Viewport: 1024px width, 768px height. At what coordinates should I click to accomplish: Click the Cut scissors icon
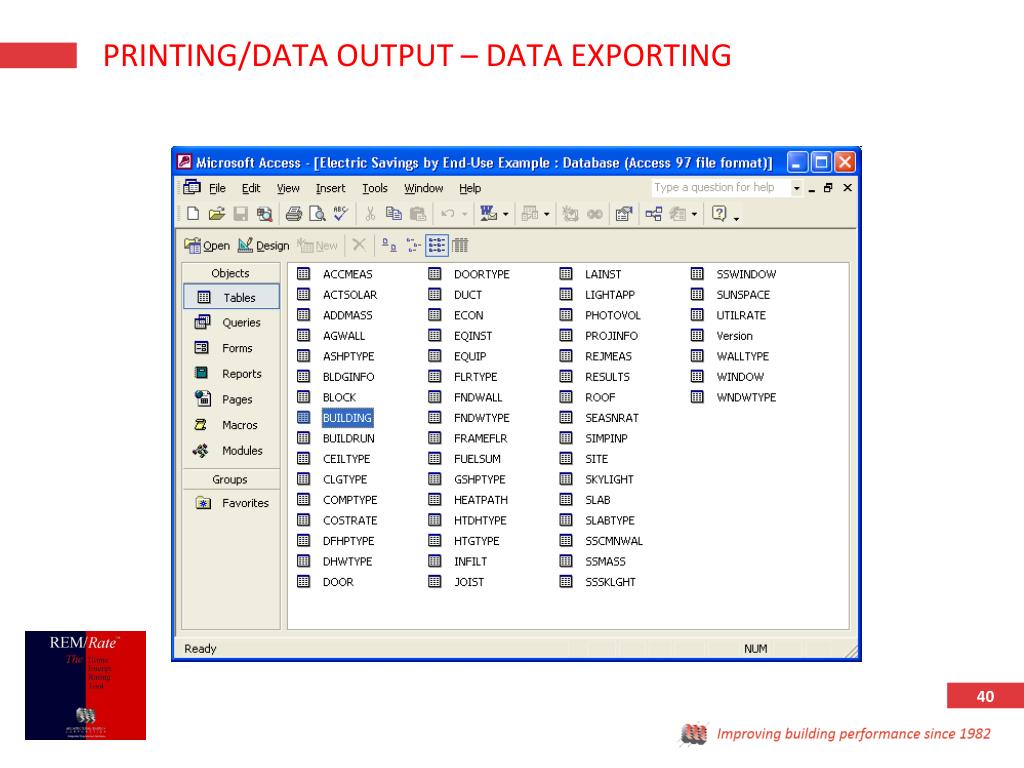pos(370,214)
